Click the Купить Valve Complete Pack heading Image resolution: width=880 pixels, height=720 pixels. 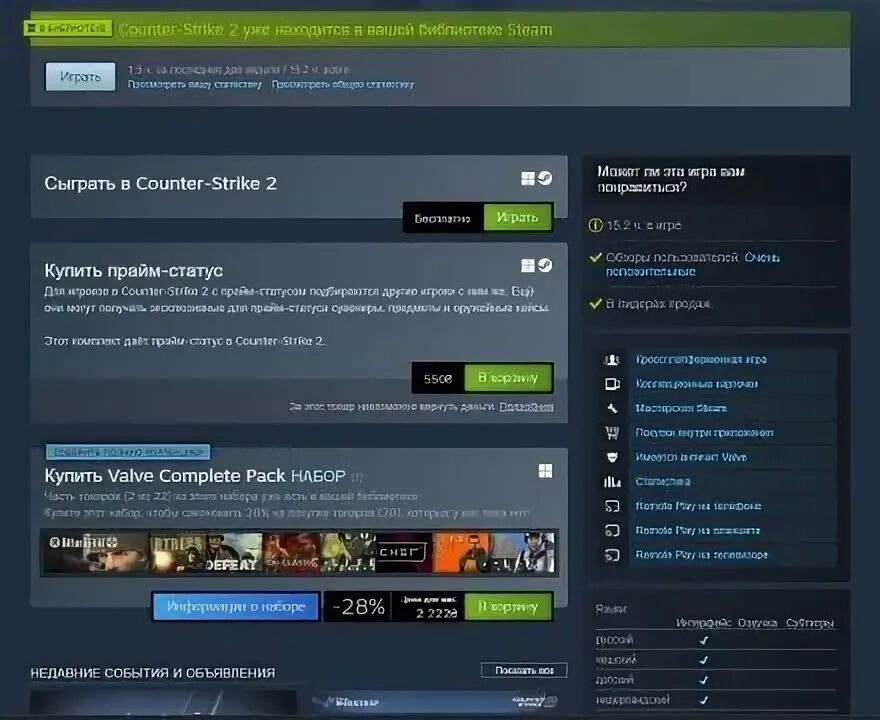(195, 476)
